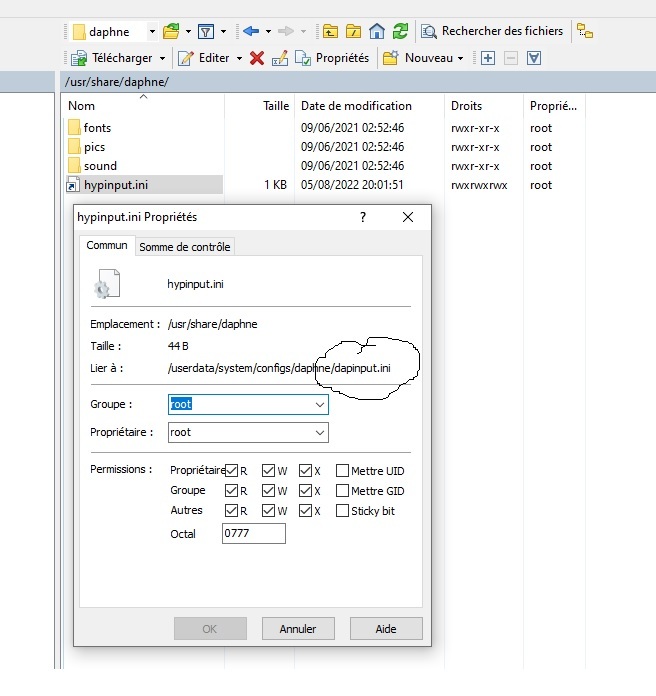This screenshot has height=696, width=656.
Task: Click the Nouveau button
Action: point(418,58)
